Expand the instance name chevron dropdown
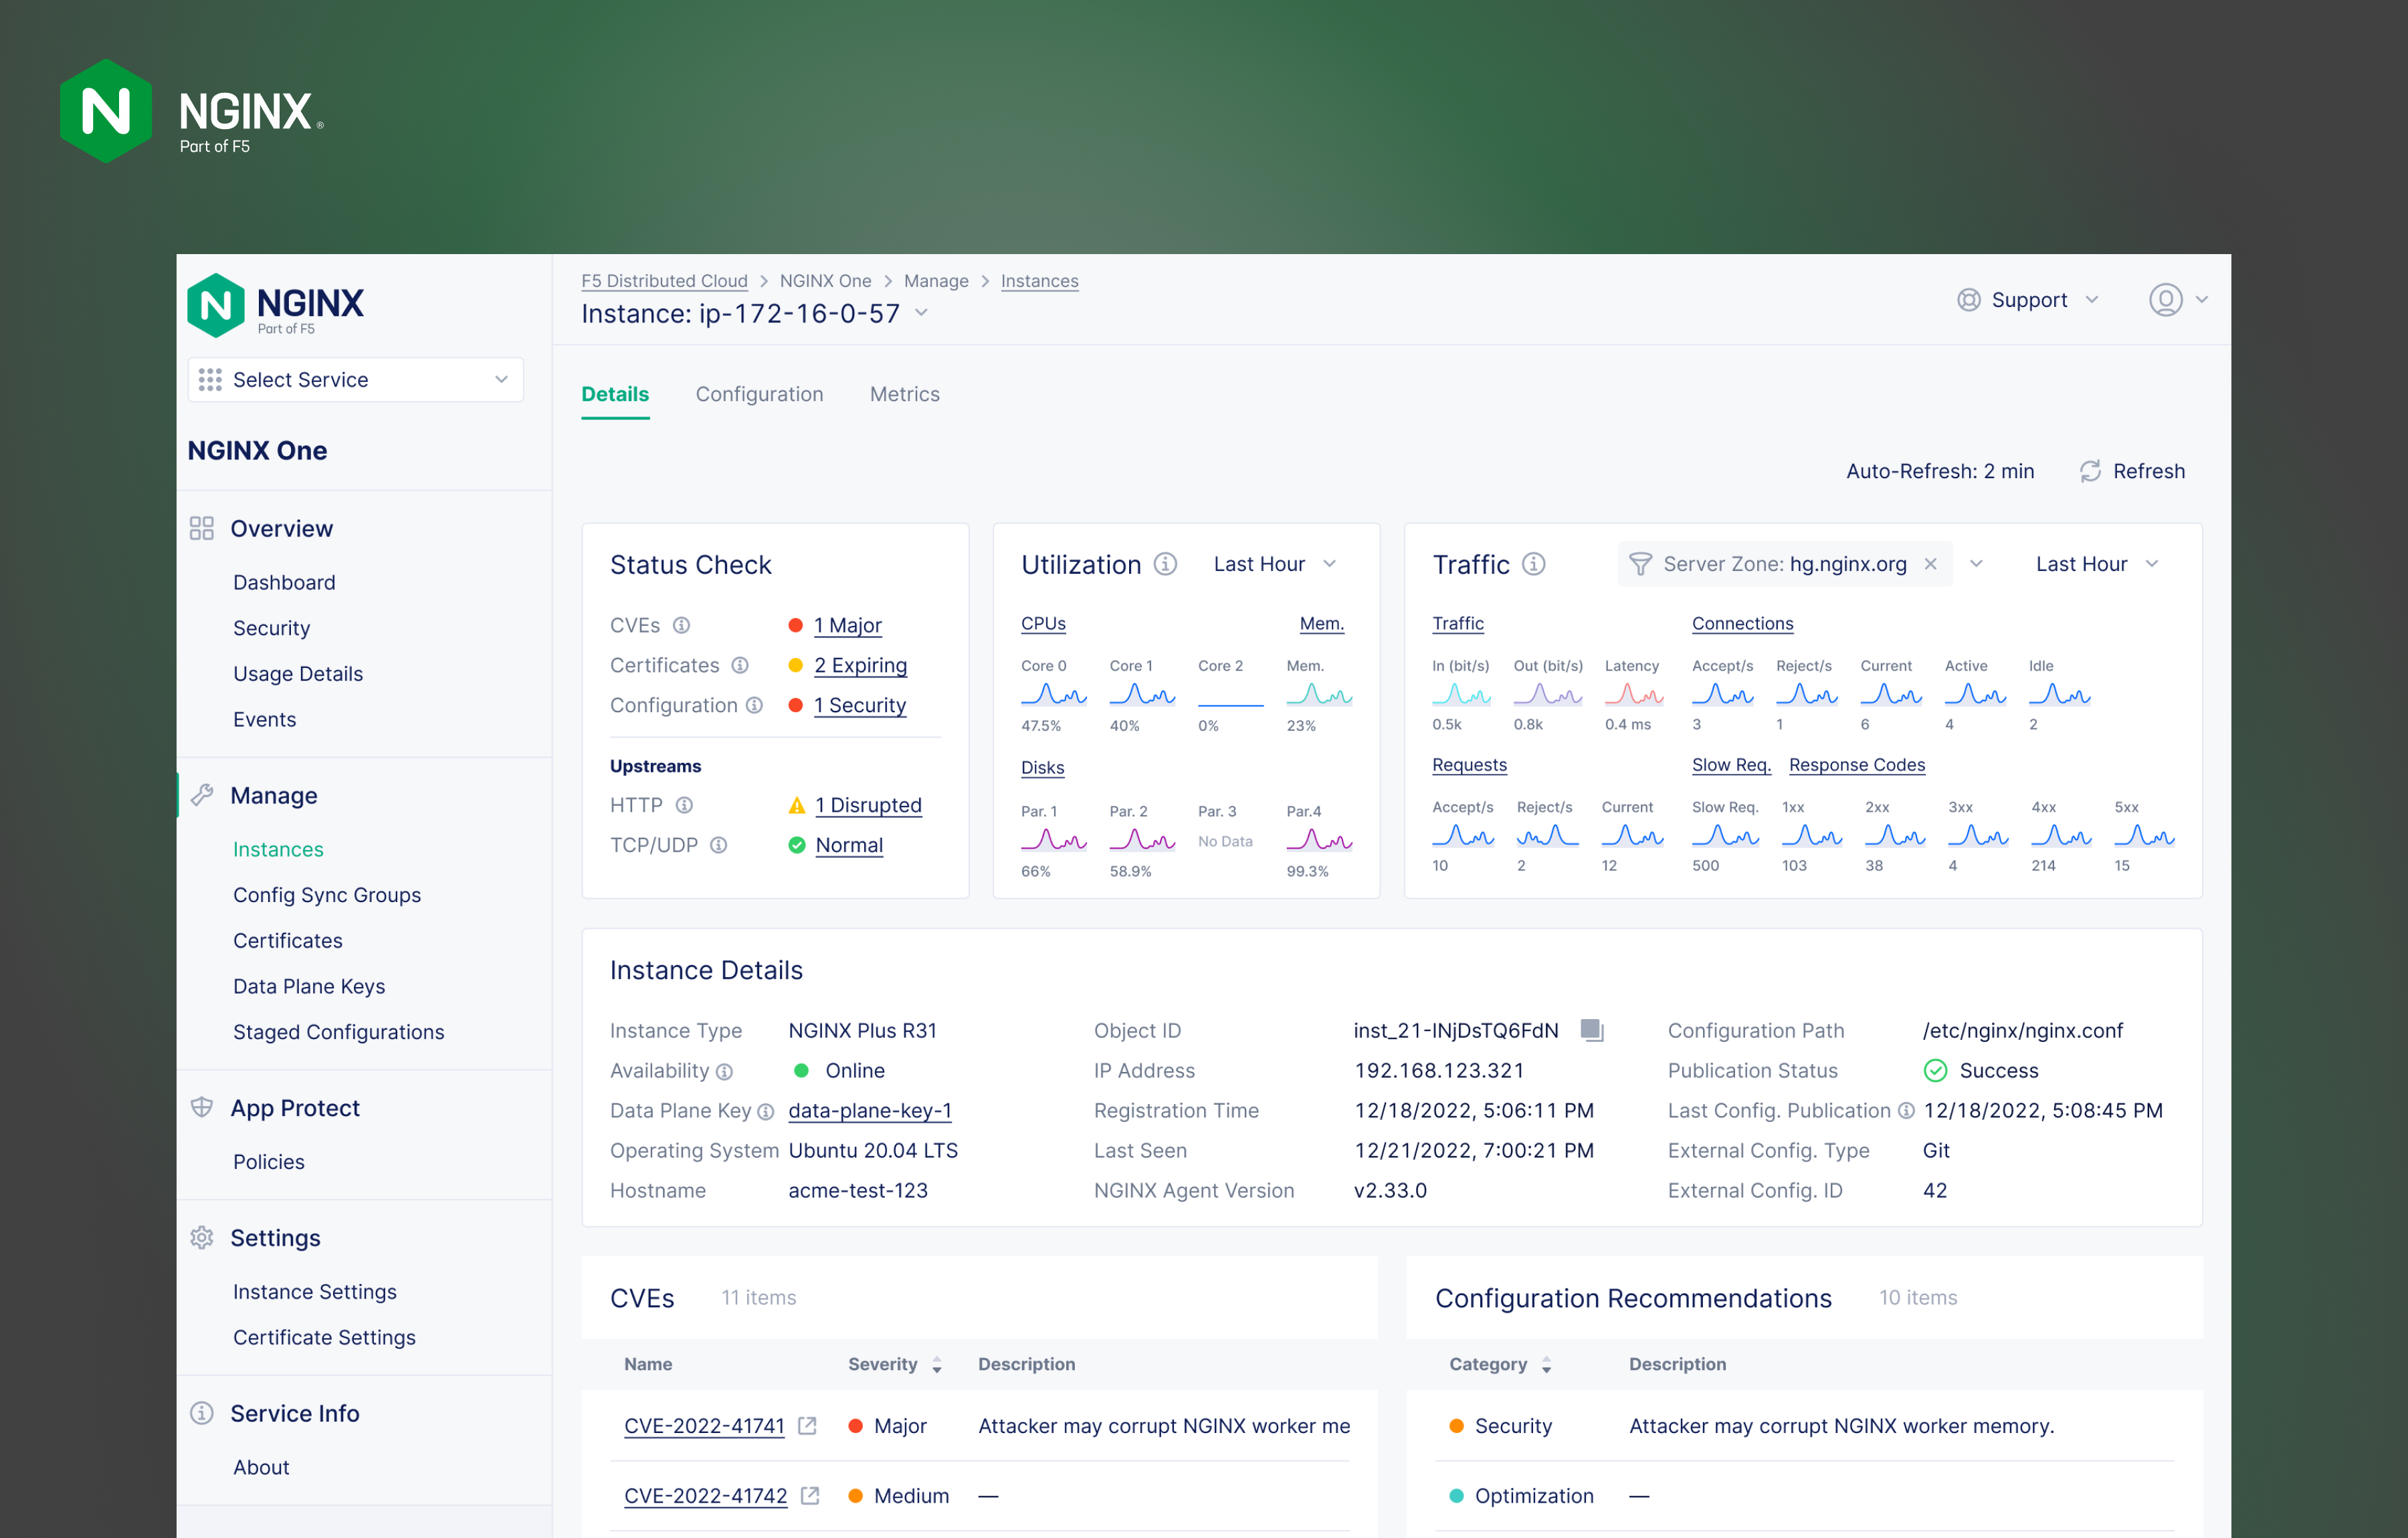The image size is (2408, 1538). pyautogui.click(x=921, y=313)
